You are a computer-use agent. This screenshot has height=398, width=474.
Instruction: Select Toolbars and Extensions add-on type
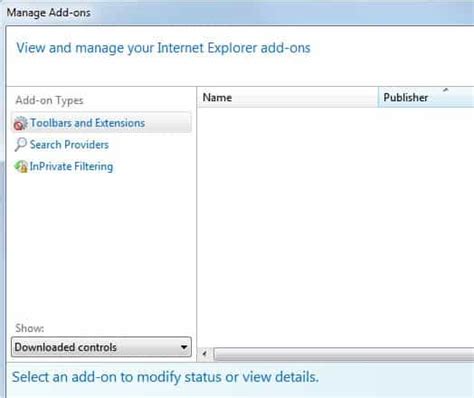[101, 123]
